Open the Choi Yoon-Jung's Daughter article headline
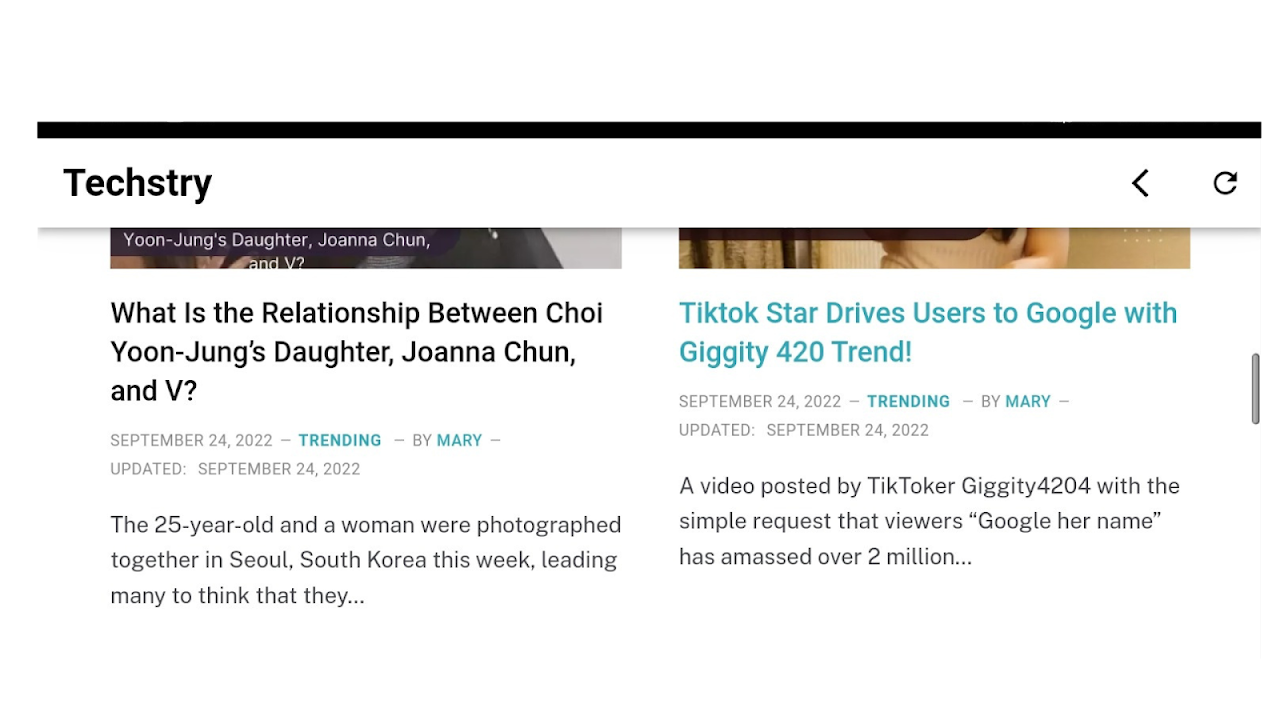The image size is (1280, 720). click(356, 352)
